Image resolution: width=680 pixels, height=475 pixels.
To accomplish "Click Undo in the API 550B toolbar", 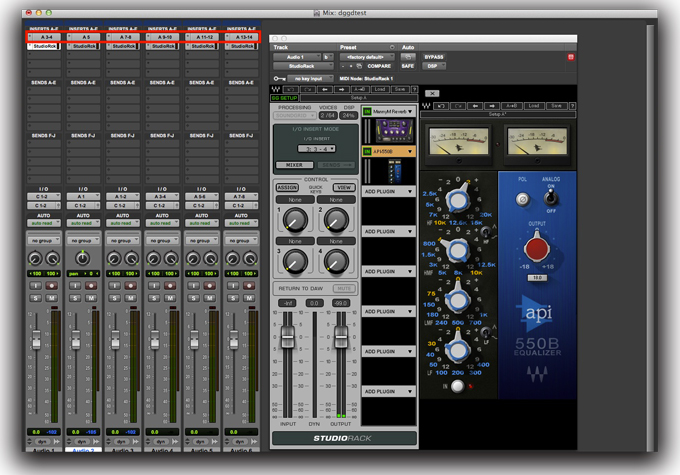I will pyautogui.click(x=441, y=106).
